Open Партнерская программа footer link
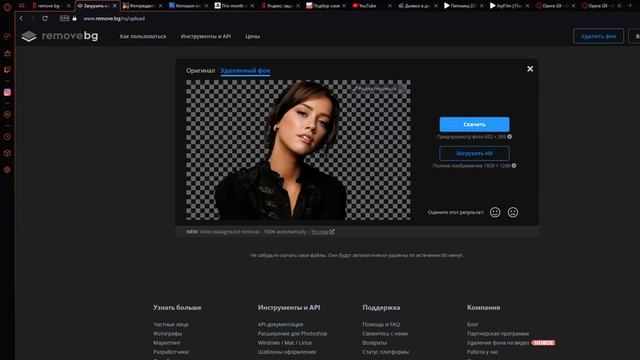640x360 pixels. point(498,333)
